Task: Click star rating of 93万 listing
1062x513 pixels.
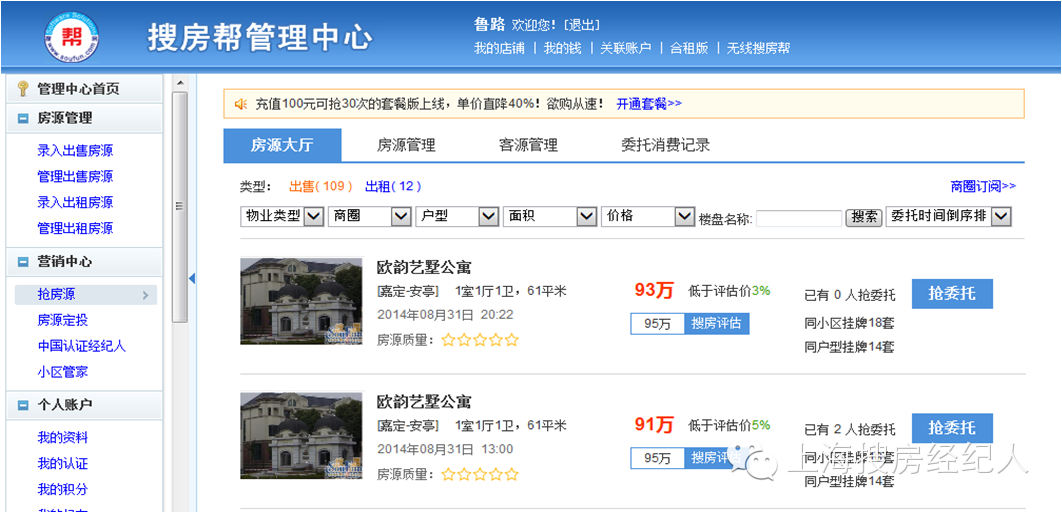Action: (x=480, y=340)
